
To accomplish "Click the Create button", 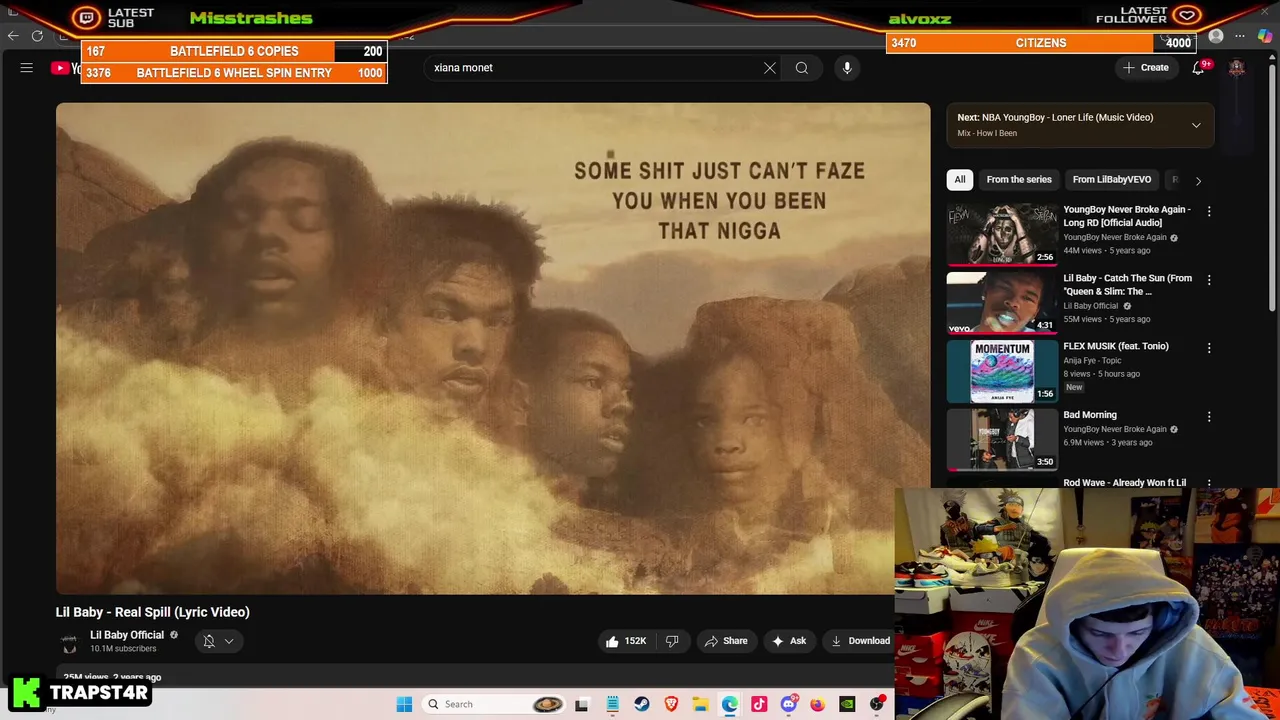I will [x=1146, y=68].
